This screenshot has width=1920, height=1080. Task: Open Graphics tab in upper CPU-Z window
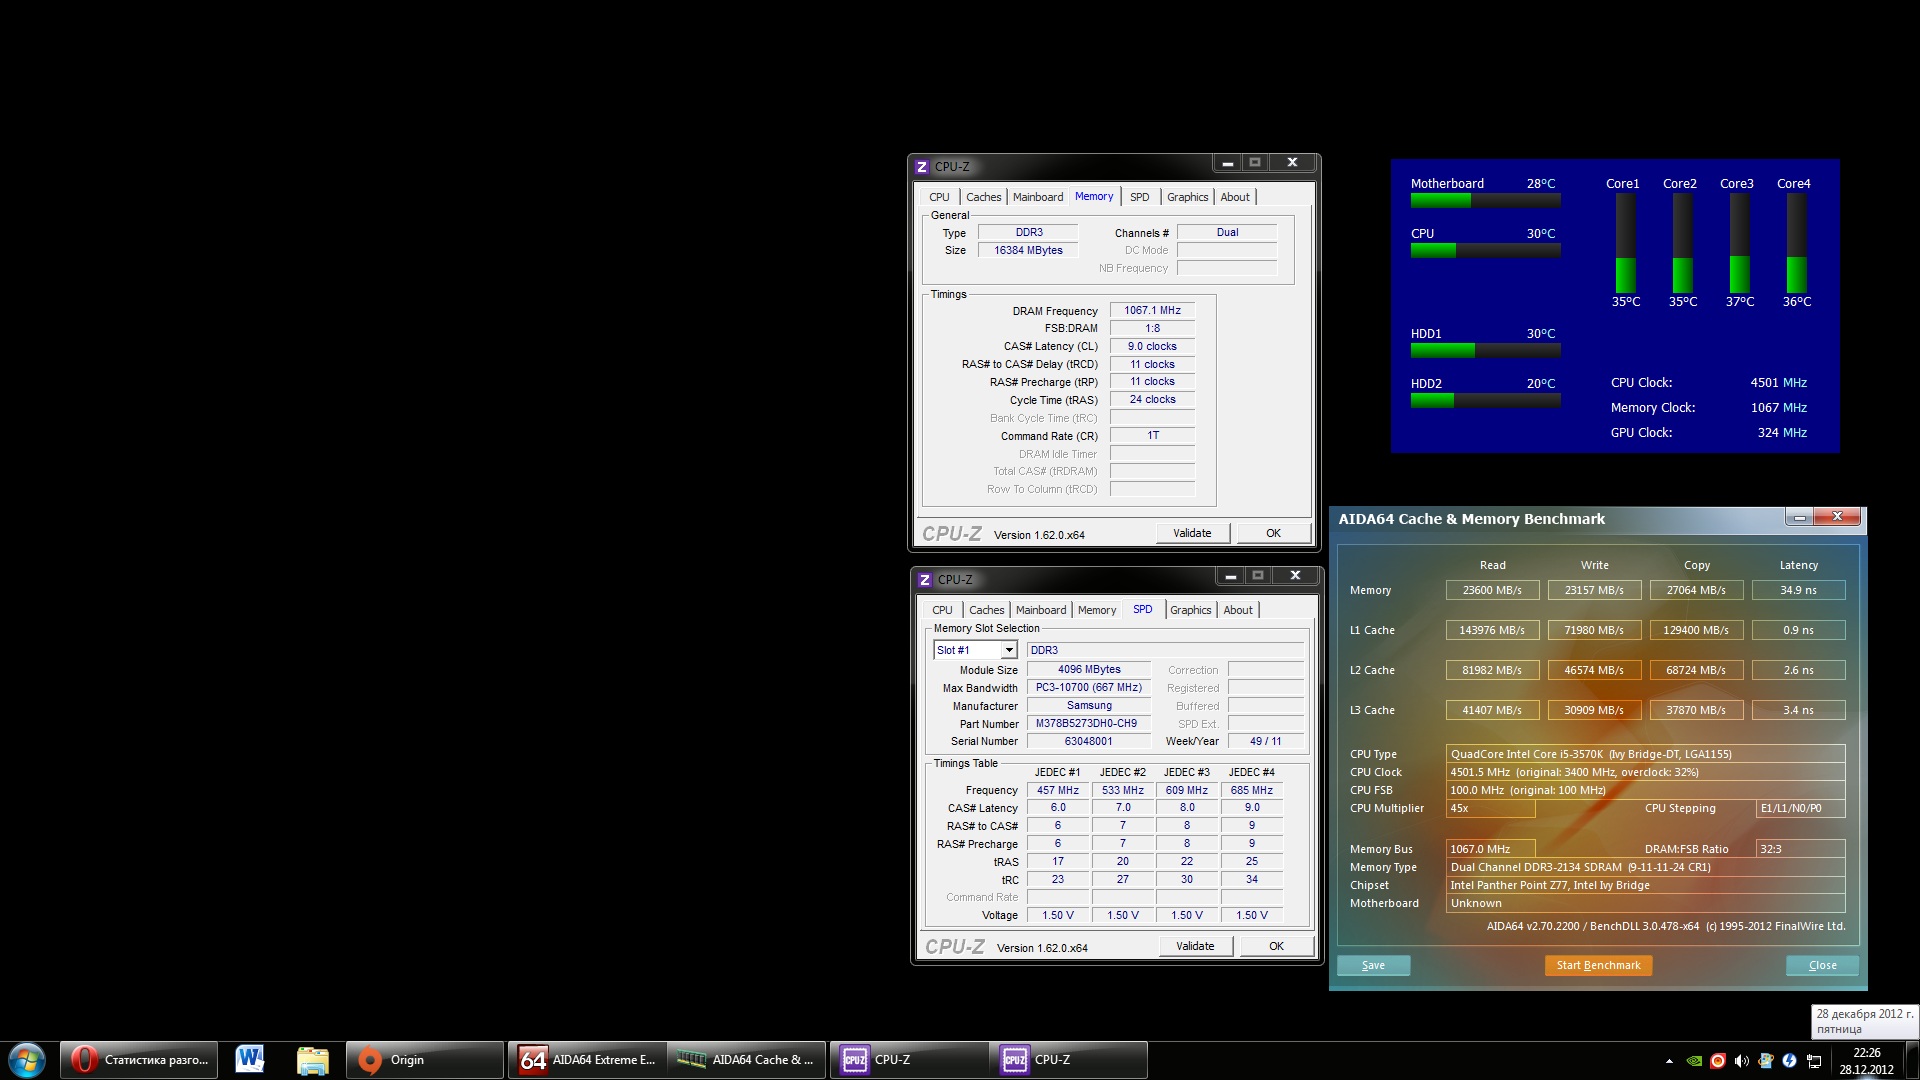pyautogui.click(x=1187, y=197)
